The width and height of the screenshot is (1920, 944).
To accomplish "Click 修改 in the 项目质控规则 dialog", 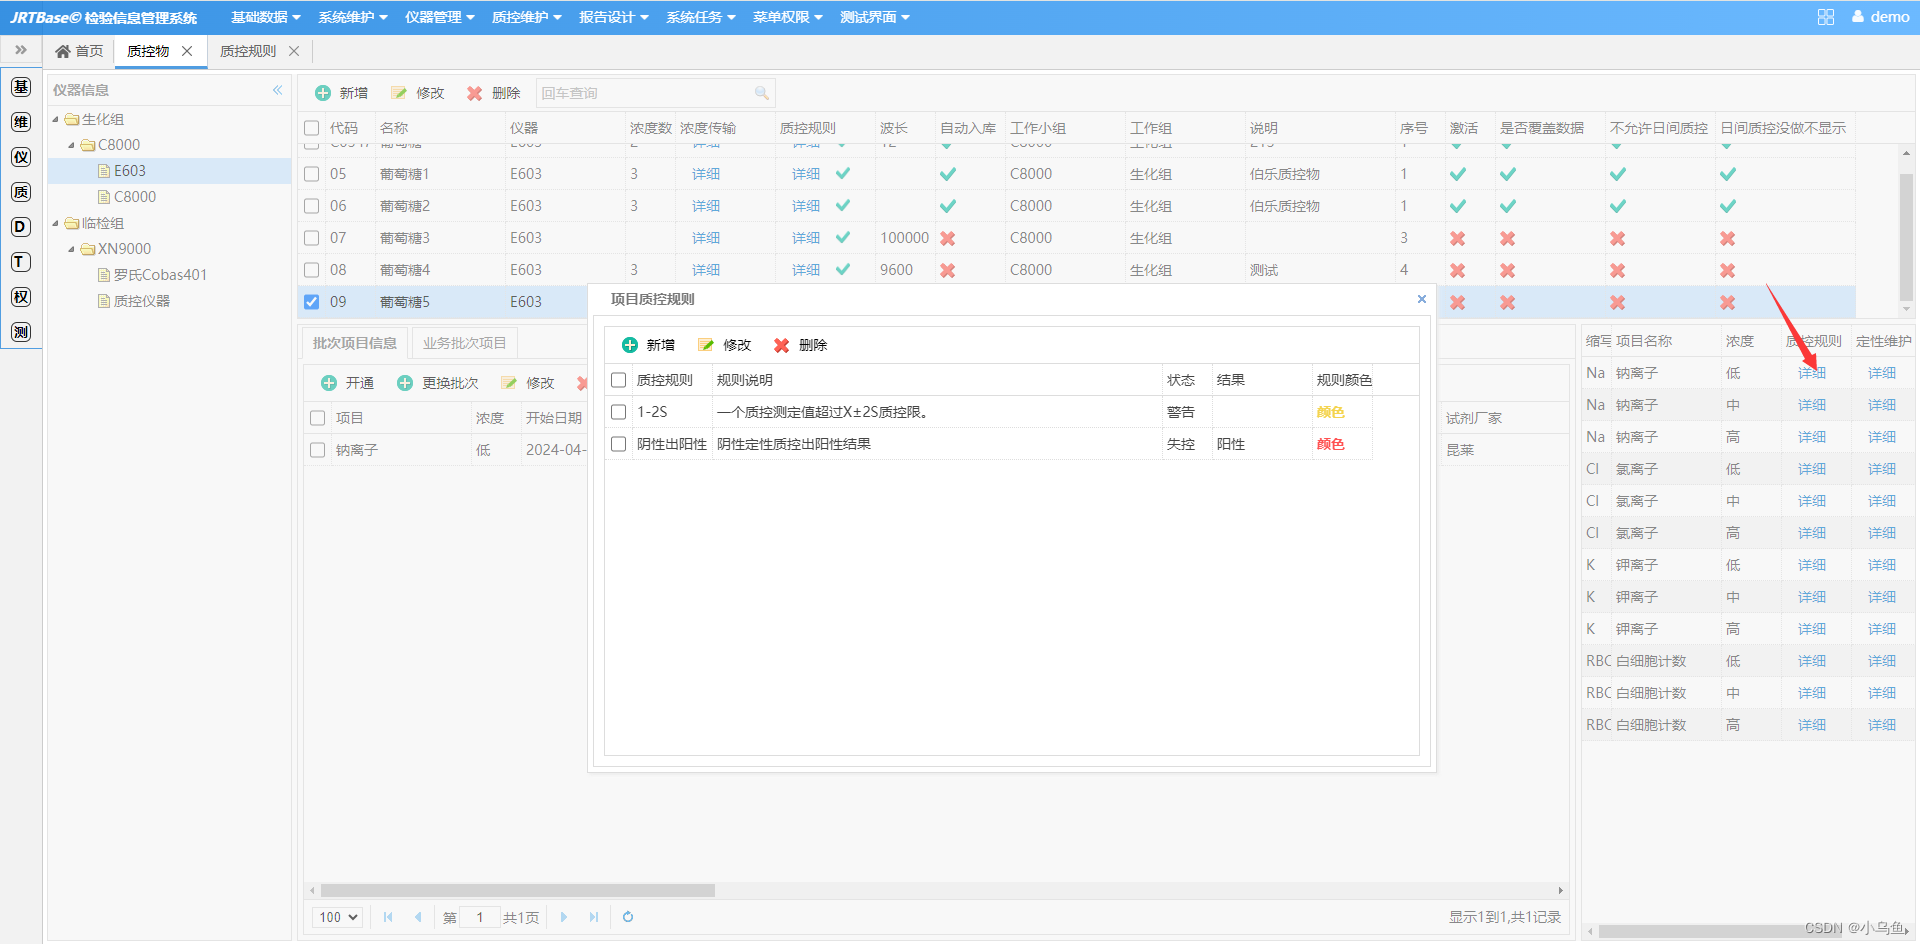I will pyautogui.click(x=725, y=345).
